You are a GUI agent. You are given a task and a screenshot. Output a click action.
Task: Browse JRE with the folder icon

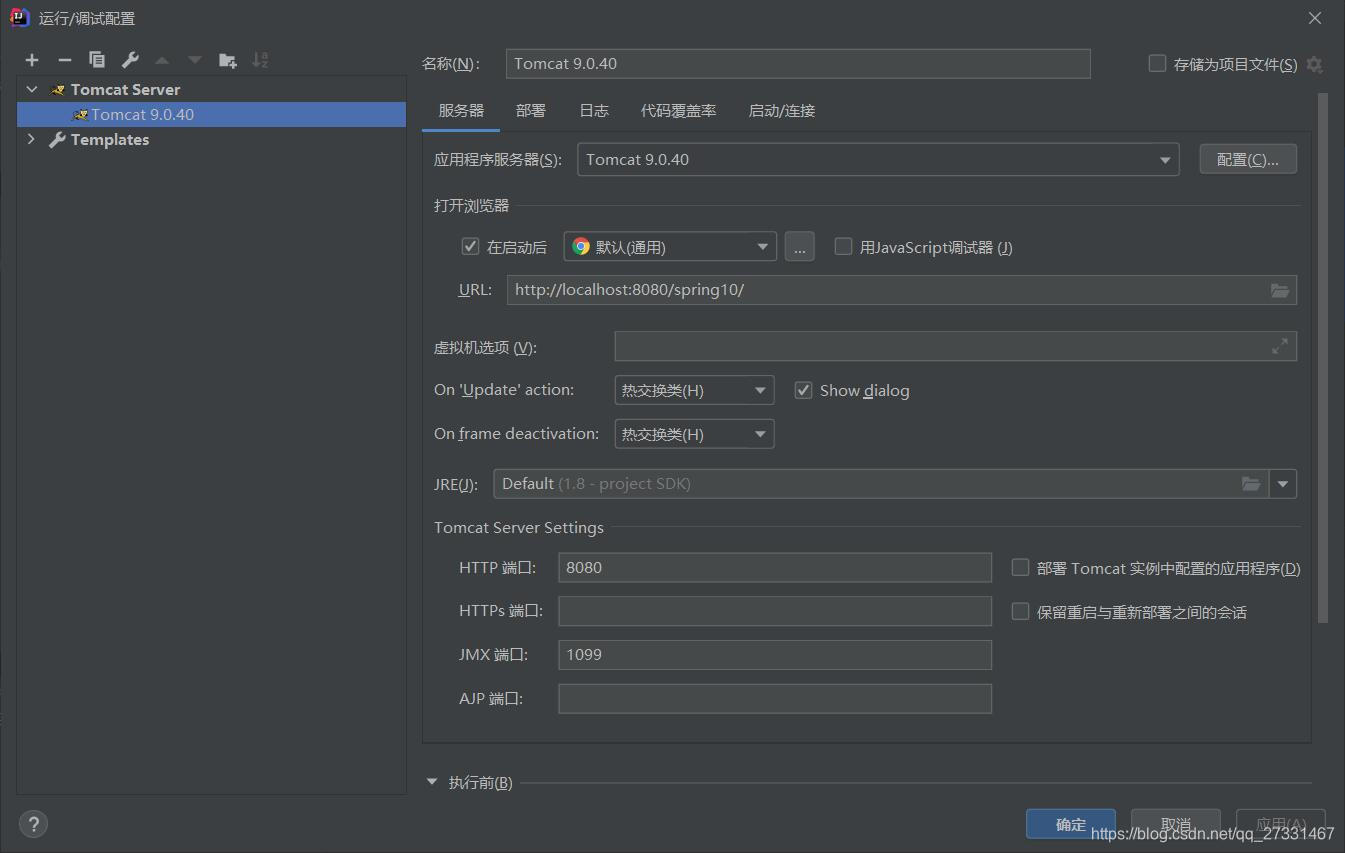[1251, 484]
